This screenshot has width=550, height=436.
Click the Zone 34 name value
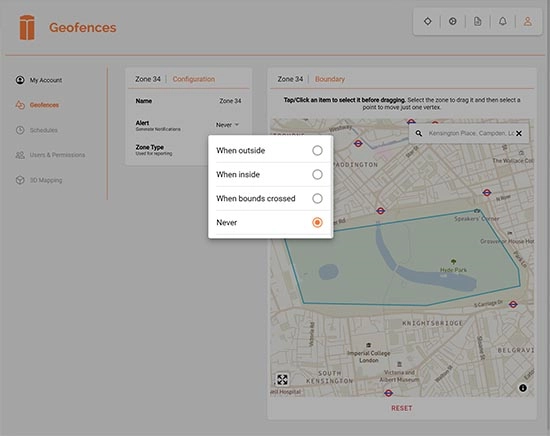tap(230, 101)
